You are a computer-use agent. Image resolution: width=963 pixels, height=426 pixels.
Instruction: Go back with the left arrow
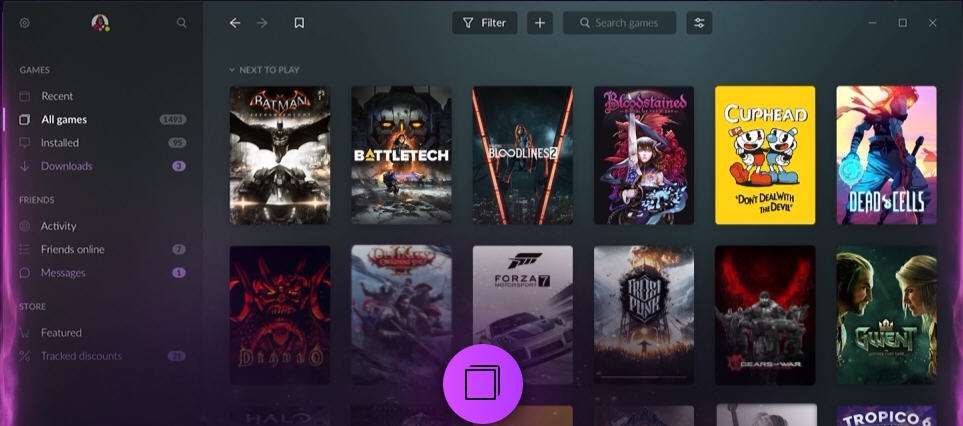click(235, 23)
